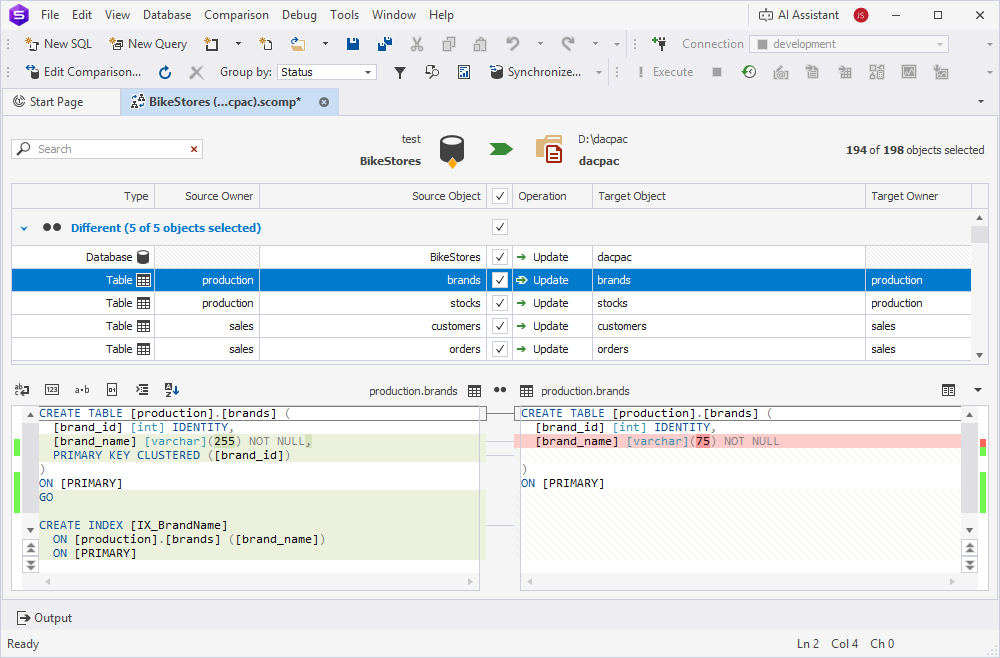1000x658 pixels.
Task: Toggle the select-all header checkbox
Action: click(500, 196)
